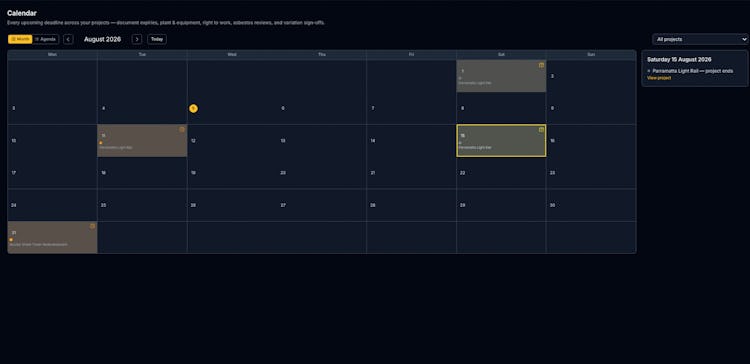Click the August 2026 month title
Viewport: 750px width, 364px height.
point(102,39)
